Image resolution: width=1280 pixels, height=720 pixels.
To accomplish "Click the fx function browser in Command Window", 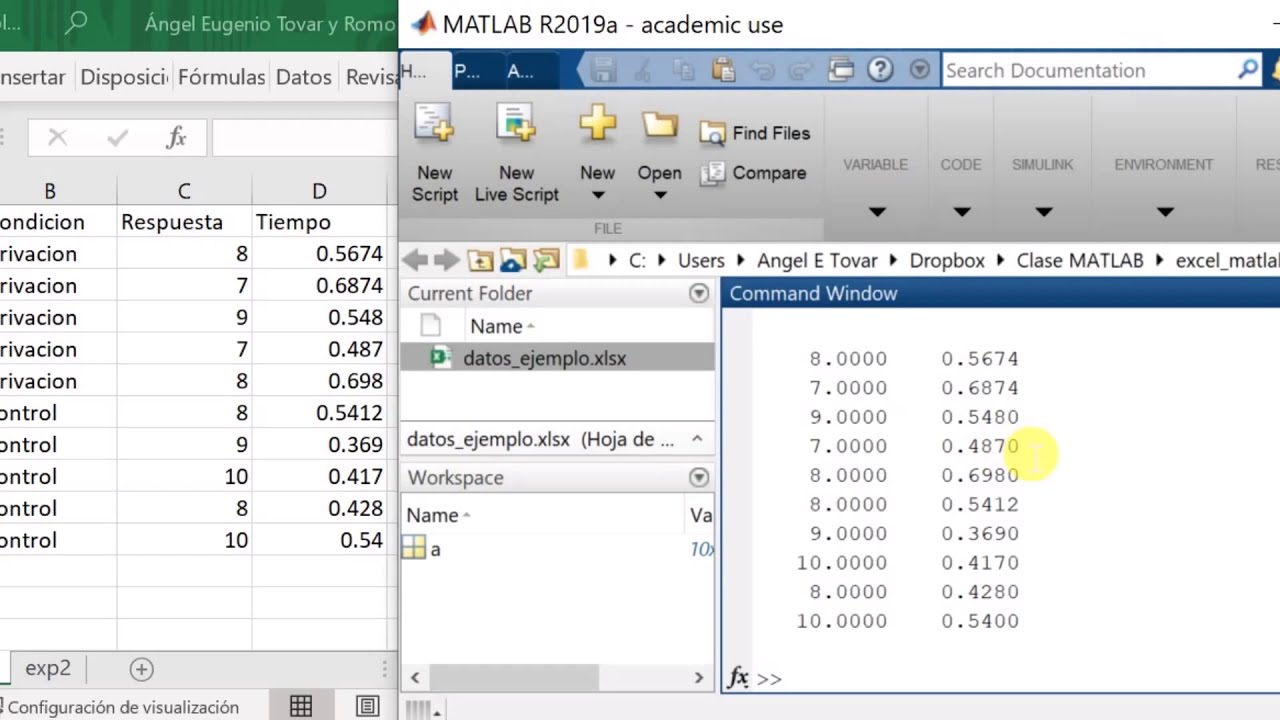I will pos(738,678).
